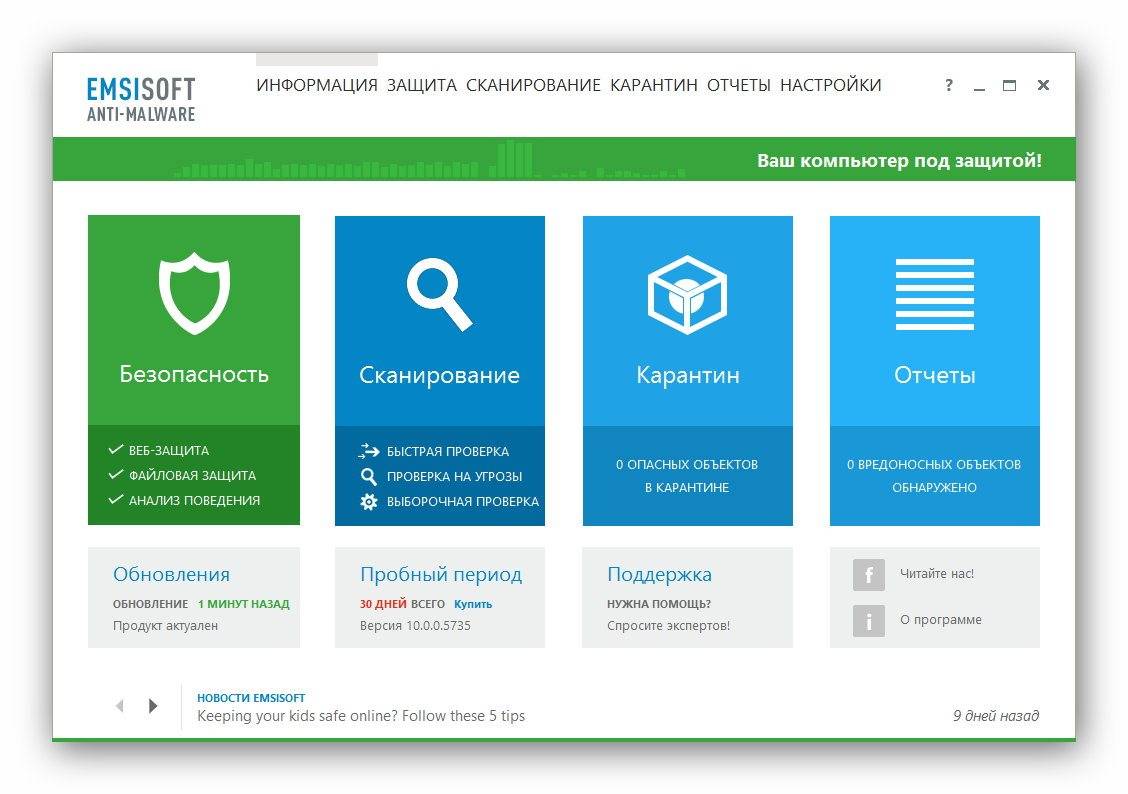This screenshot has height=794, width=1128.
Task: Click the Emsisoft Anti-Malware logo
Action: (x=141, y=99)
